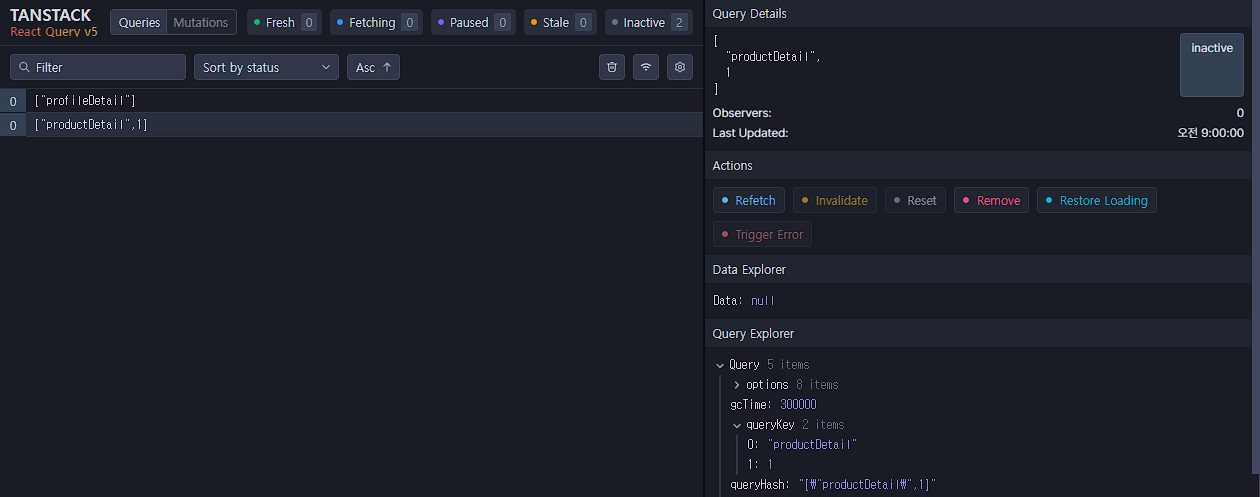
Task: Select the ["profileDetail"] query row
Action: [x=351, y=101]
